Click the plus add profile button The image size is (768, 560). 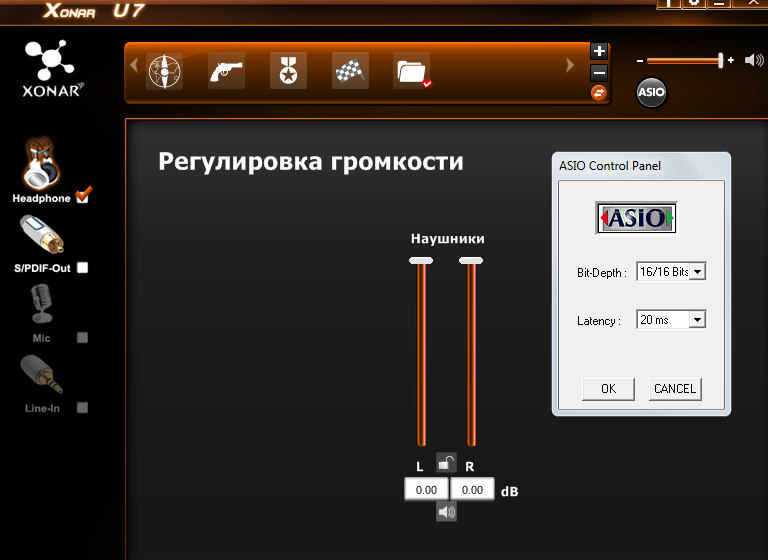pos(599,51)
